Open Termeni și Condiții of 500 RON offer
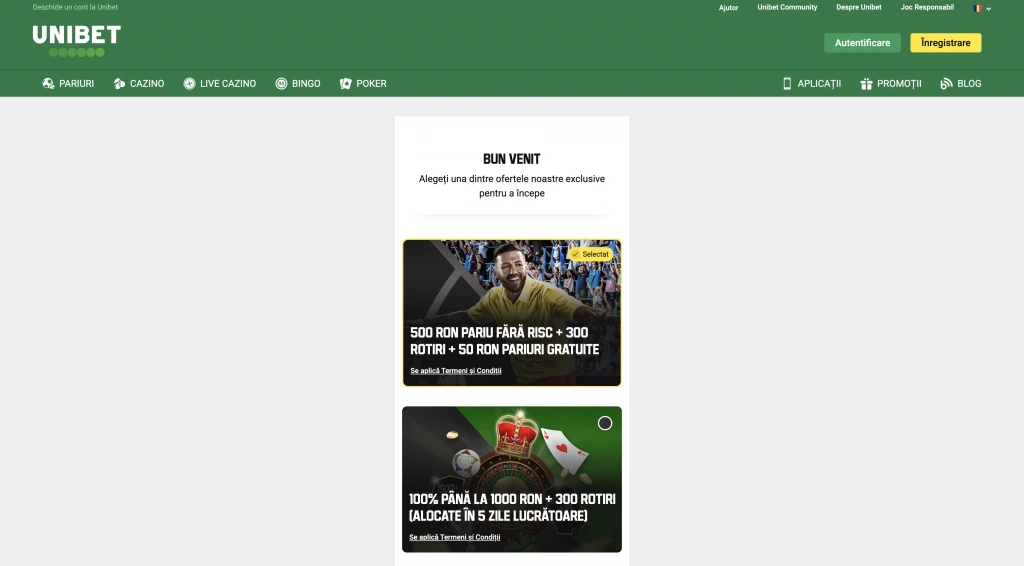This screenshot has height=566, width=1024. pyautogui.click(x=456, y=371)
